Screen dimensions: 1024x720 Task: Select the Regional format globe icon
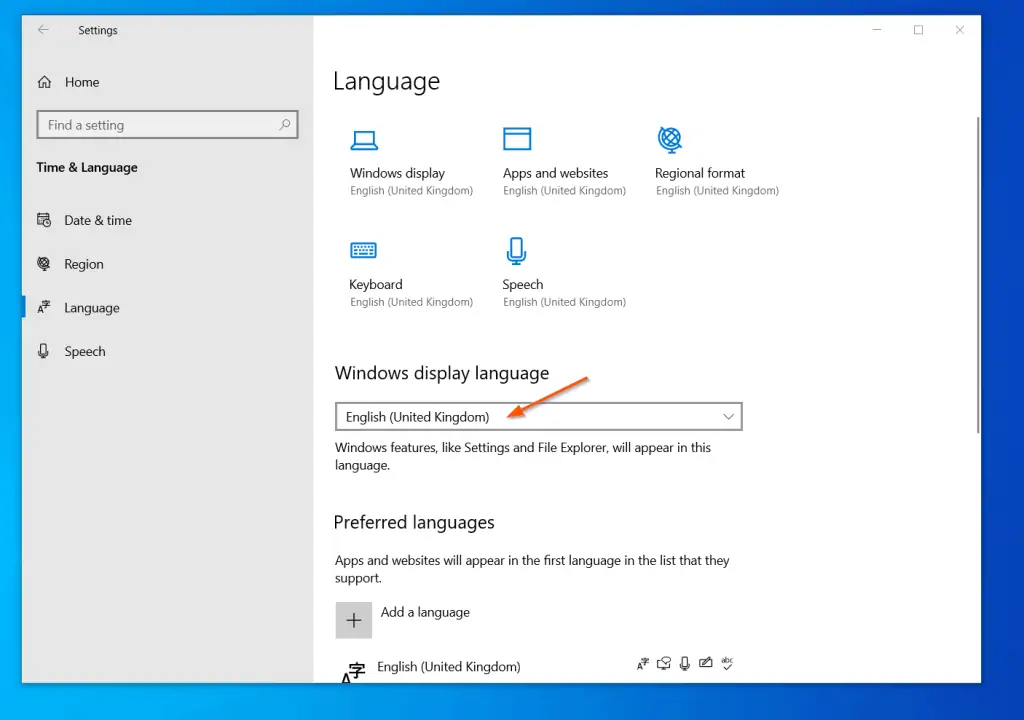pyautogui.click(x=668, y=140)
